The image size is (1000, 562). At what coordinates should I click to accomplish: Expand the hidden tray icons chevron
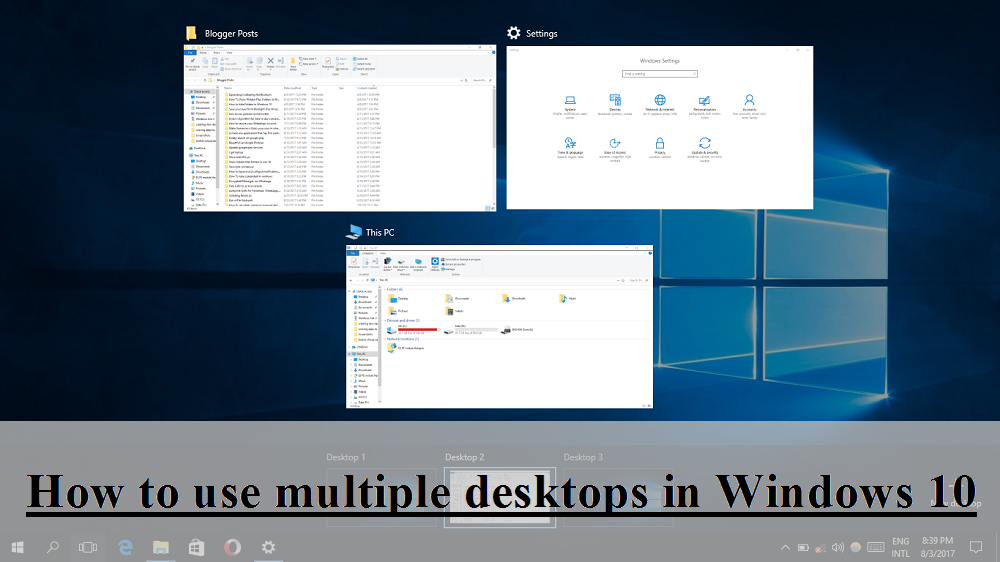[785, 547]
